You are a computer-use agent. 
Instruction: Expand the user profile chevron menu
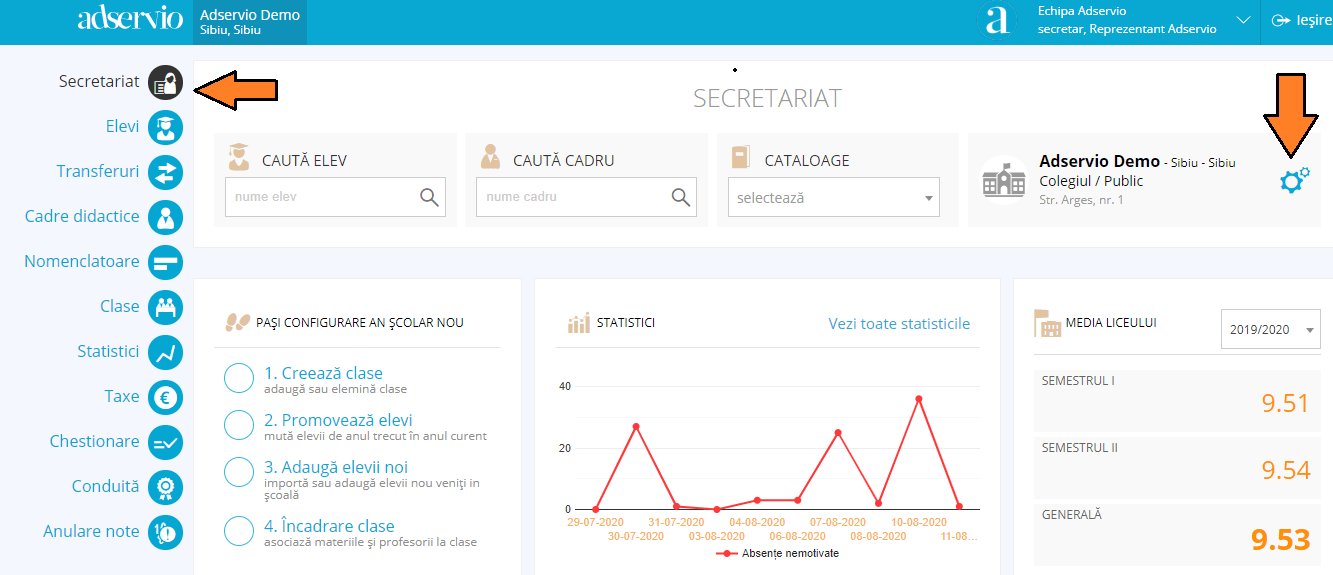click(x=1244, y=20)
